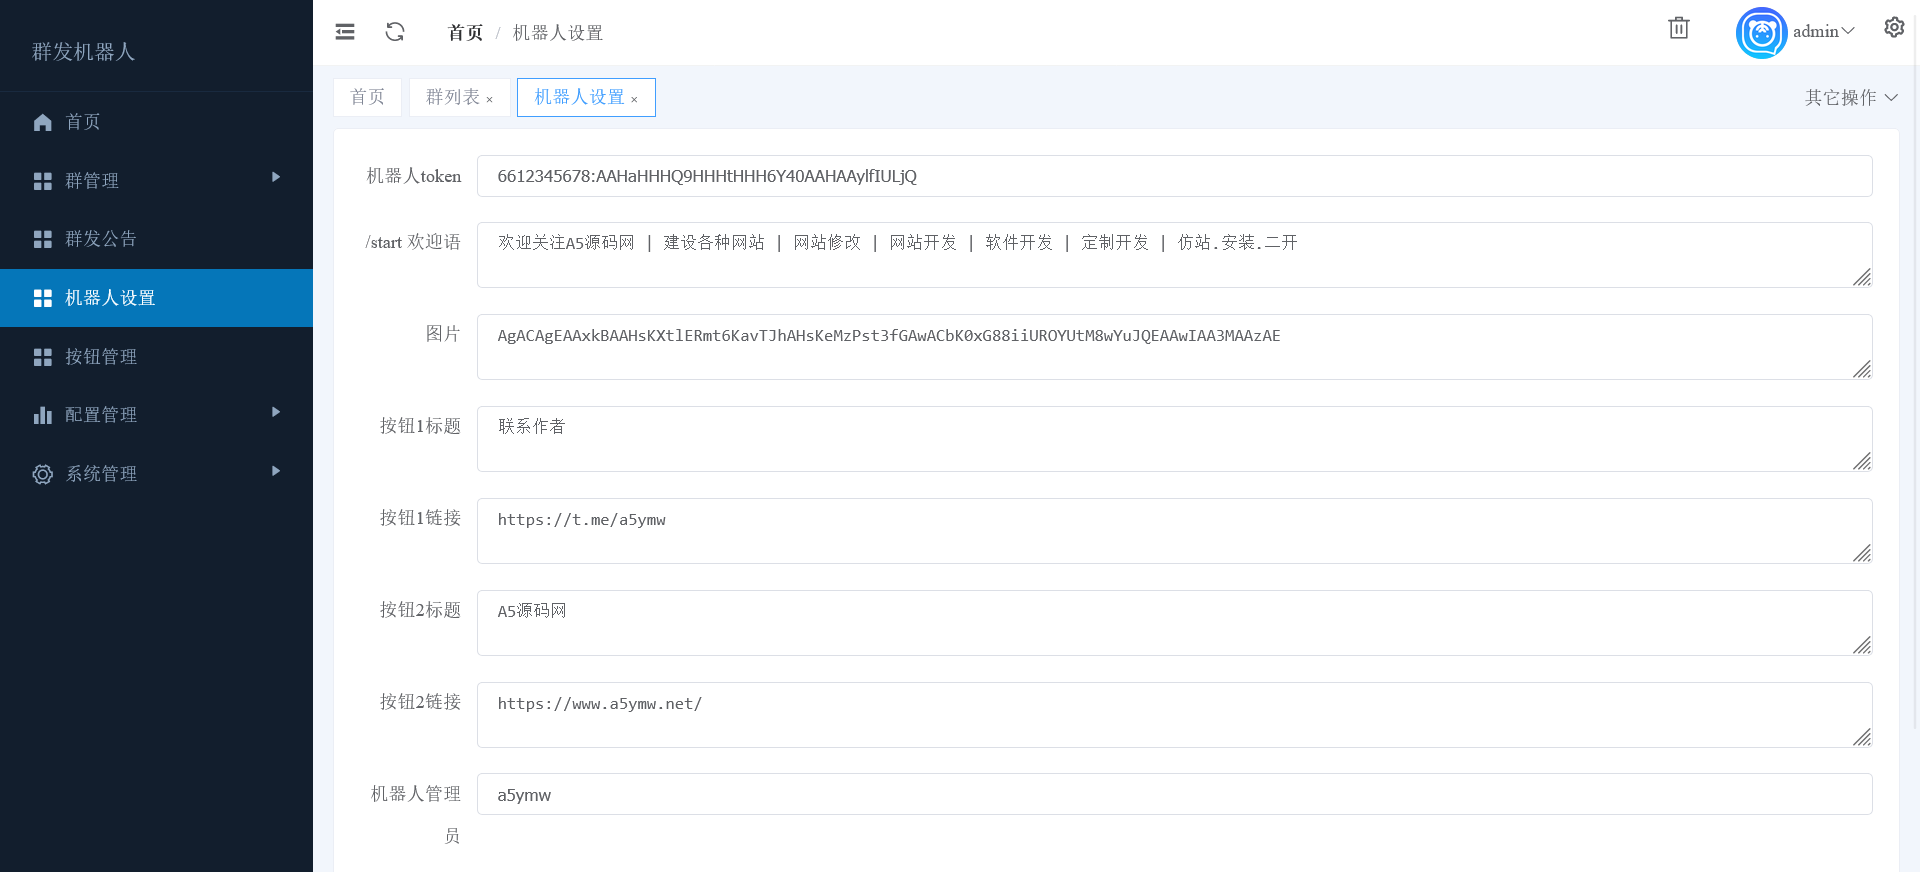
Task: Click the home icon beside 首页 in sidebar
Action: (43, 122)
